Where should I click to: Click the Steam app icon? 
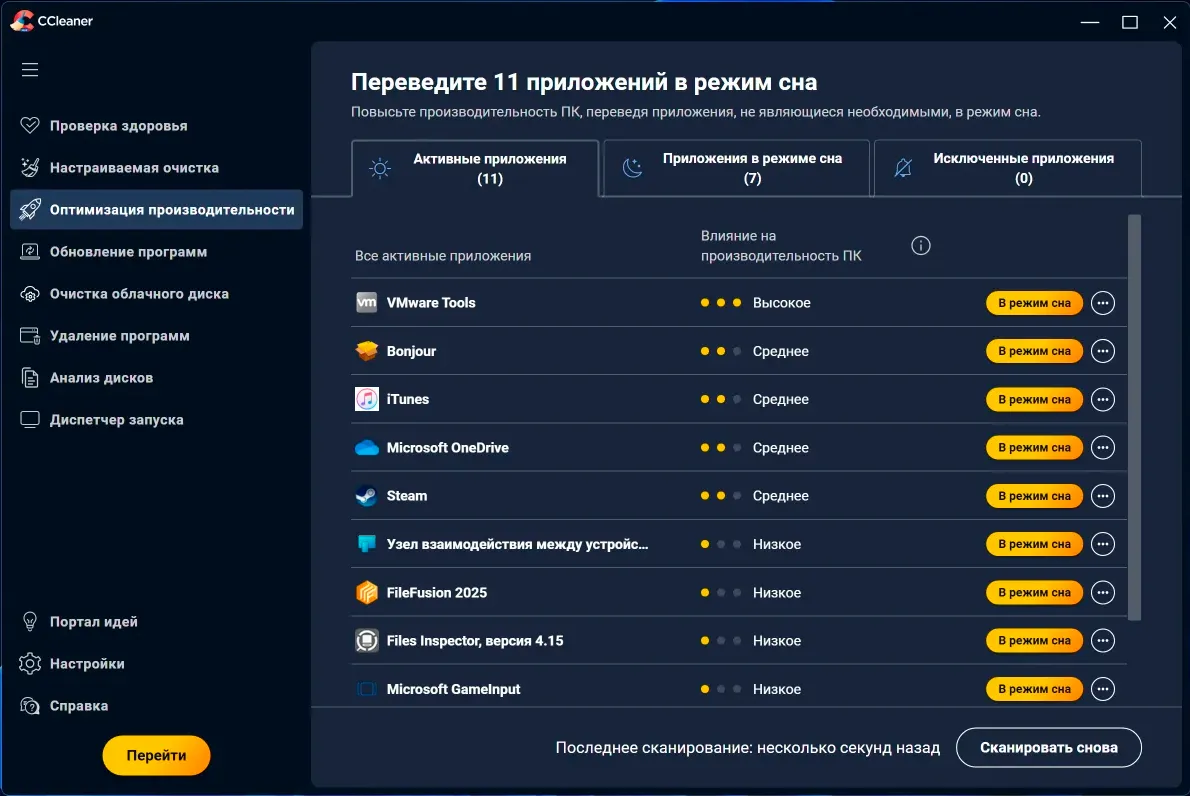[367, 496]
